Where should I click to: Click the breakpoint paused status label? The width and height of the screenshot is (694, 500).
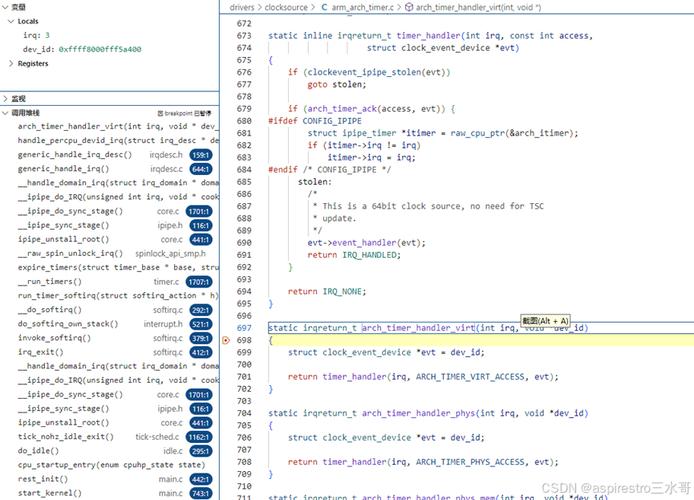coord(185,113)
